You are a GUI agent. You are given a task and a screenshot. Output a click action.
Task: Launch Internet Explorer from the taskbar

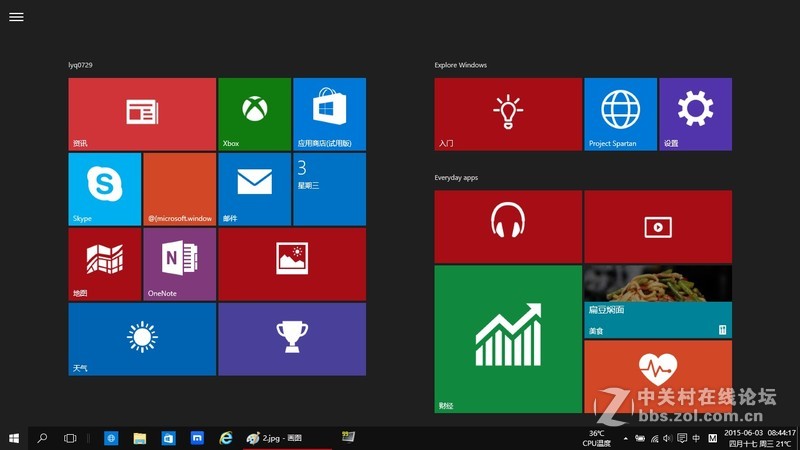(x=226, y=438)
